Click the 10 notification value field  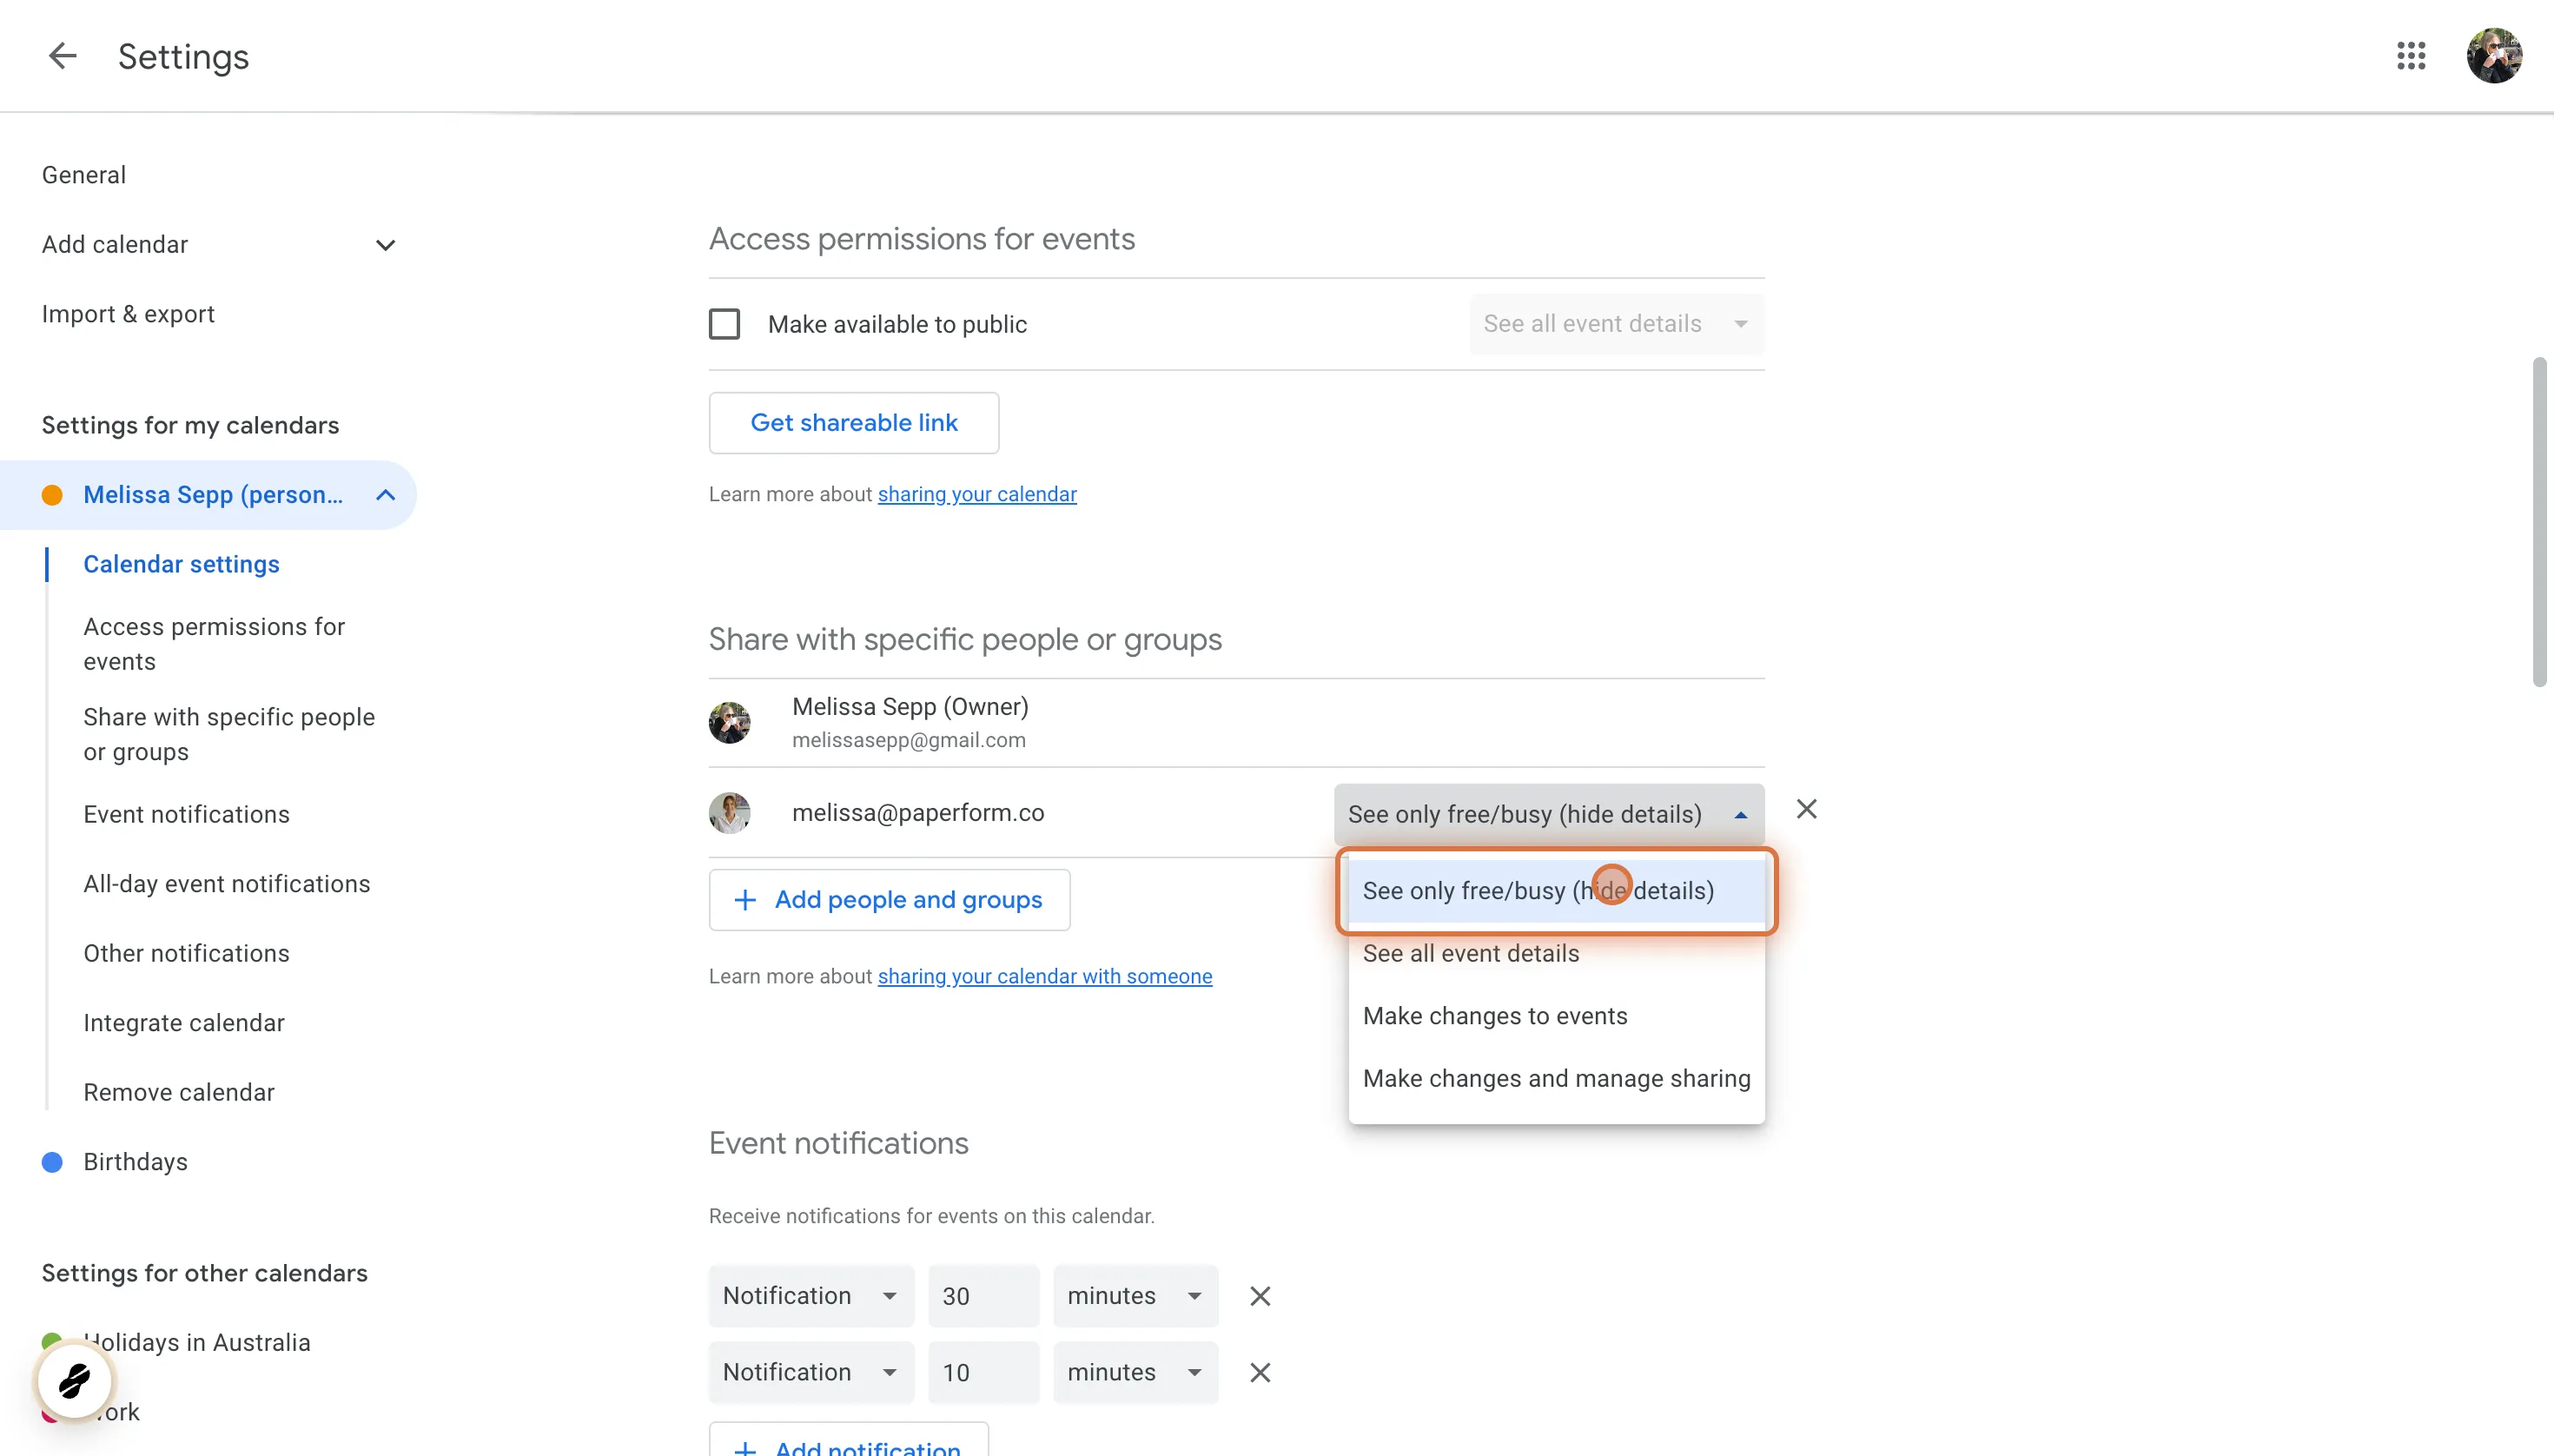984,1372
